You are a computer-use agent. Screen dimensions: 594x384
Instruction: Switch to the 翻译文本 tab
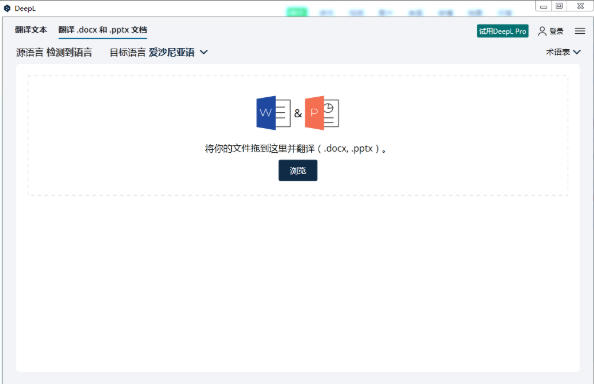[x=31, y=30]
